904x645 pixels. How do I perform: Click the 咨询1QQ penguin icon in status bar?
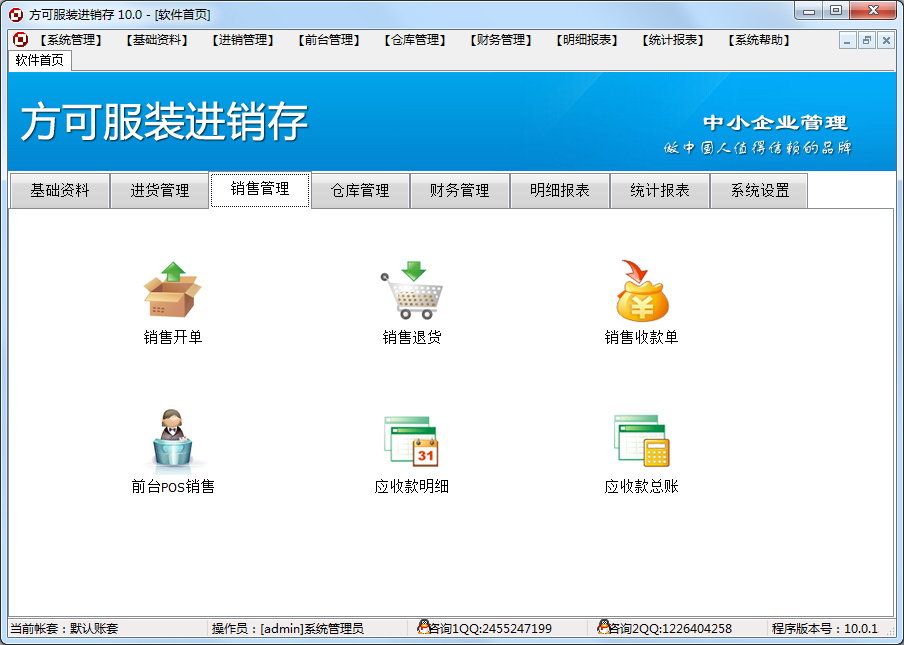425,628
